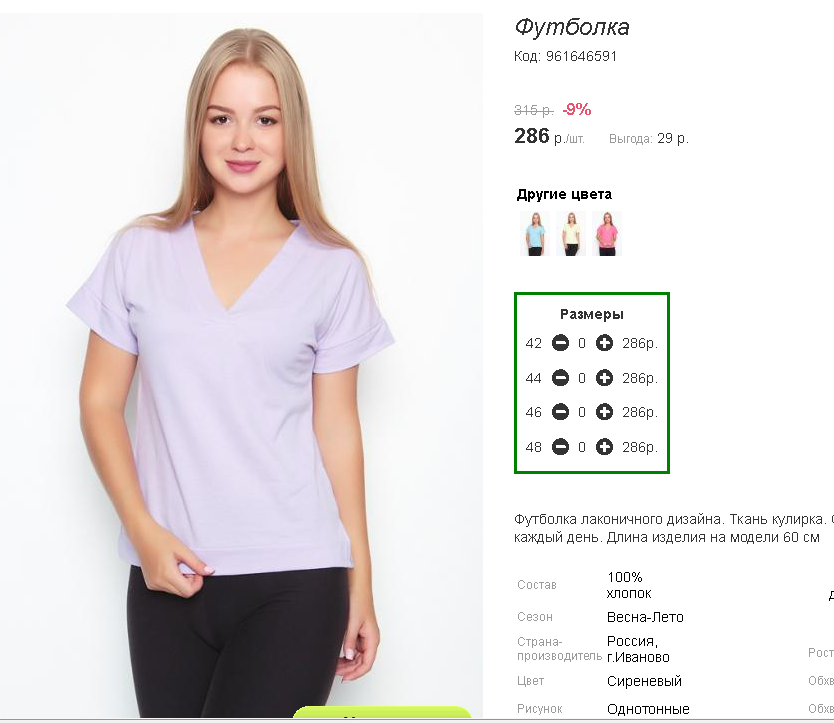Click the size 42 quantity field

582,344
